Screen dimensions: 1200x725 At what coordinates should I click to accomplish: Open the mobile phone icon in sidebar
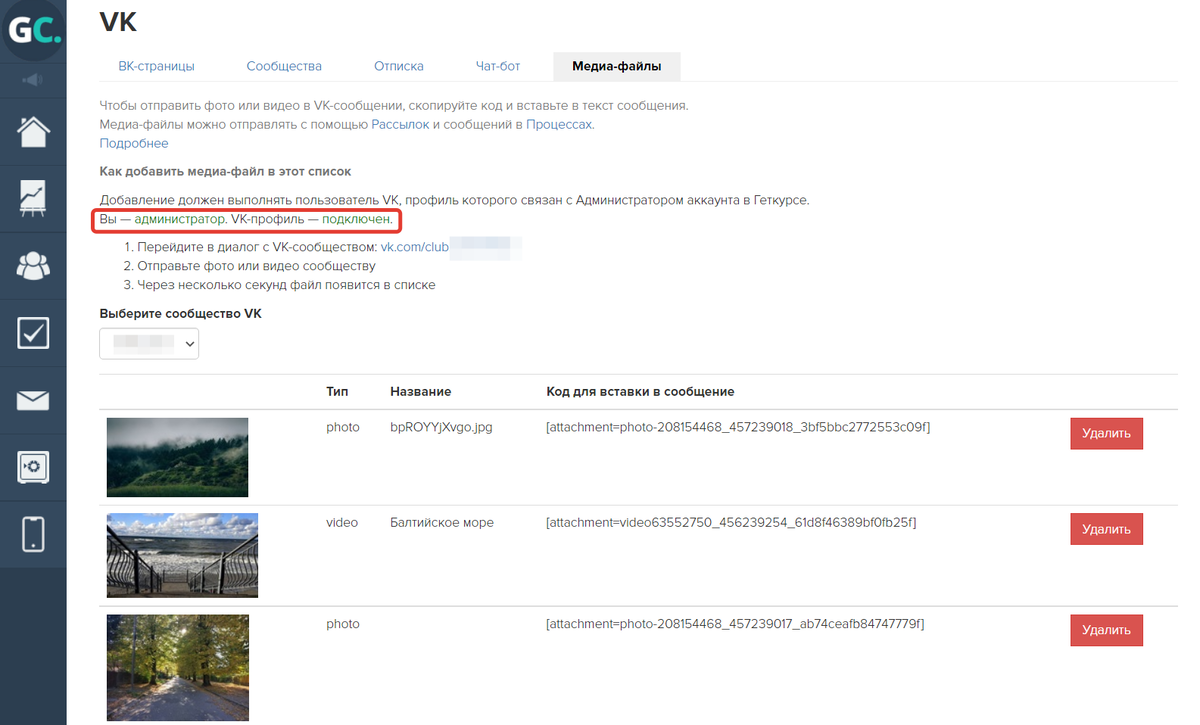tap(33, 534)
